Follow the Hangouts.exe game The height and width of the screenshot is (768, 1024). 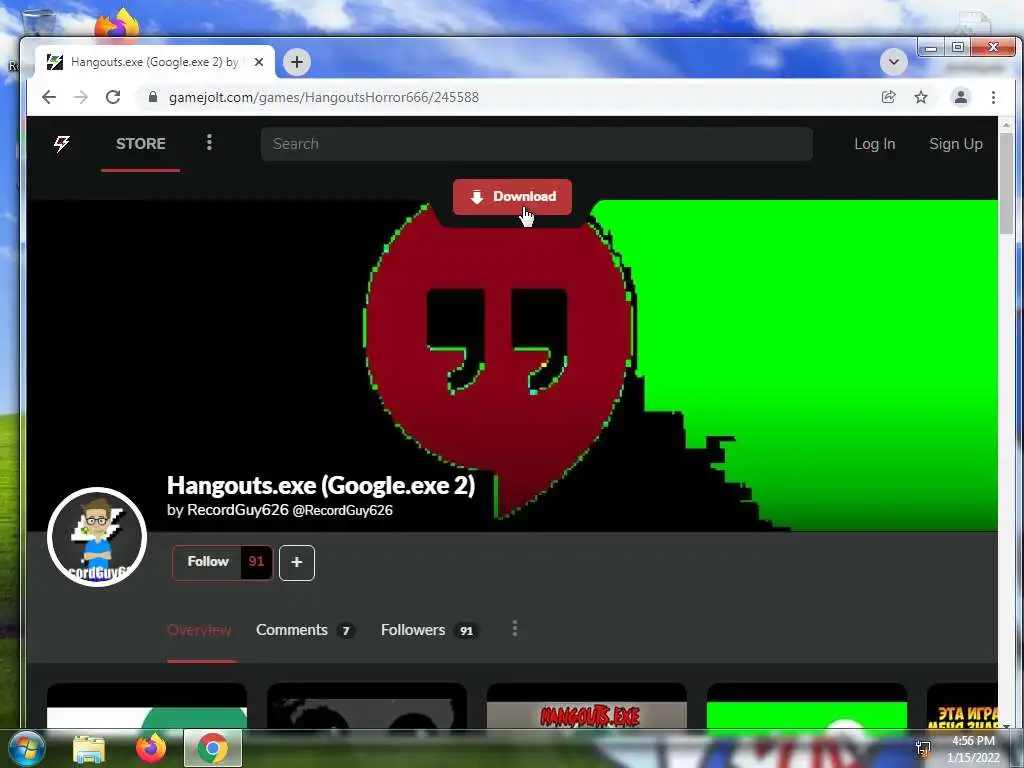coord(207,562)
